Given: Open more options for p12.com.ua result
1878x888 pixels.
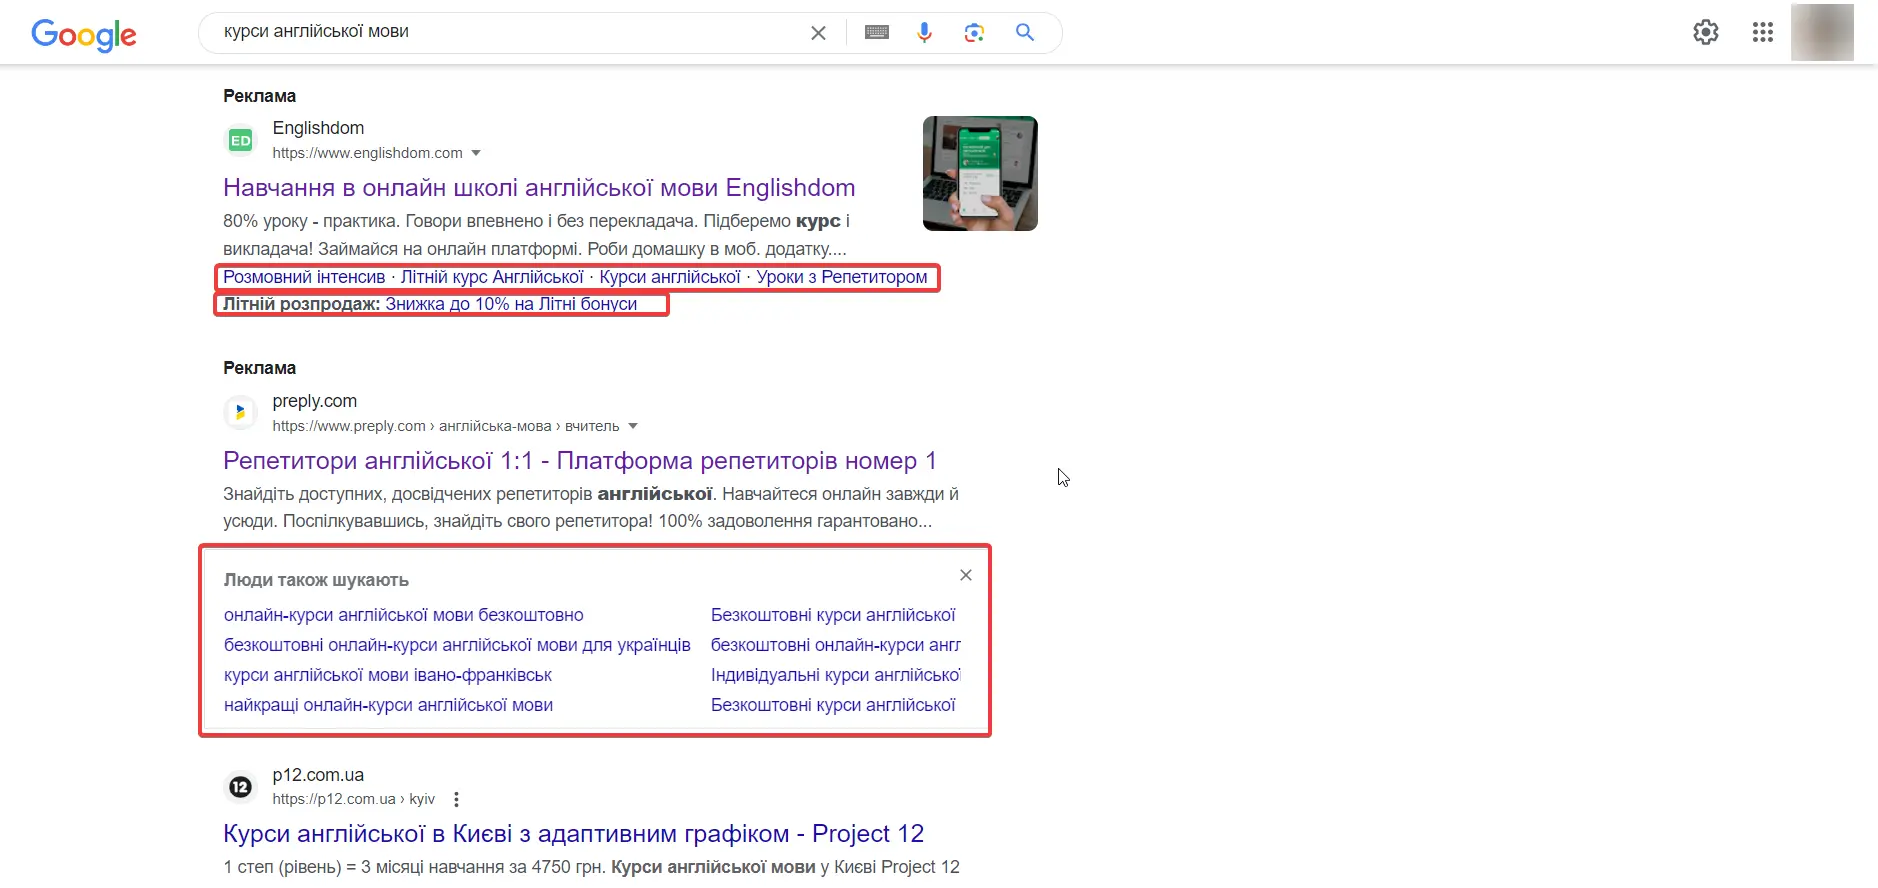Looking at the screenshot, I should 456,799.
